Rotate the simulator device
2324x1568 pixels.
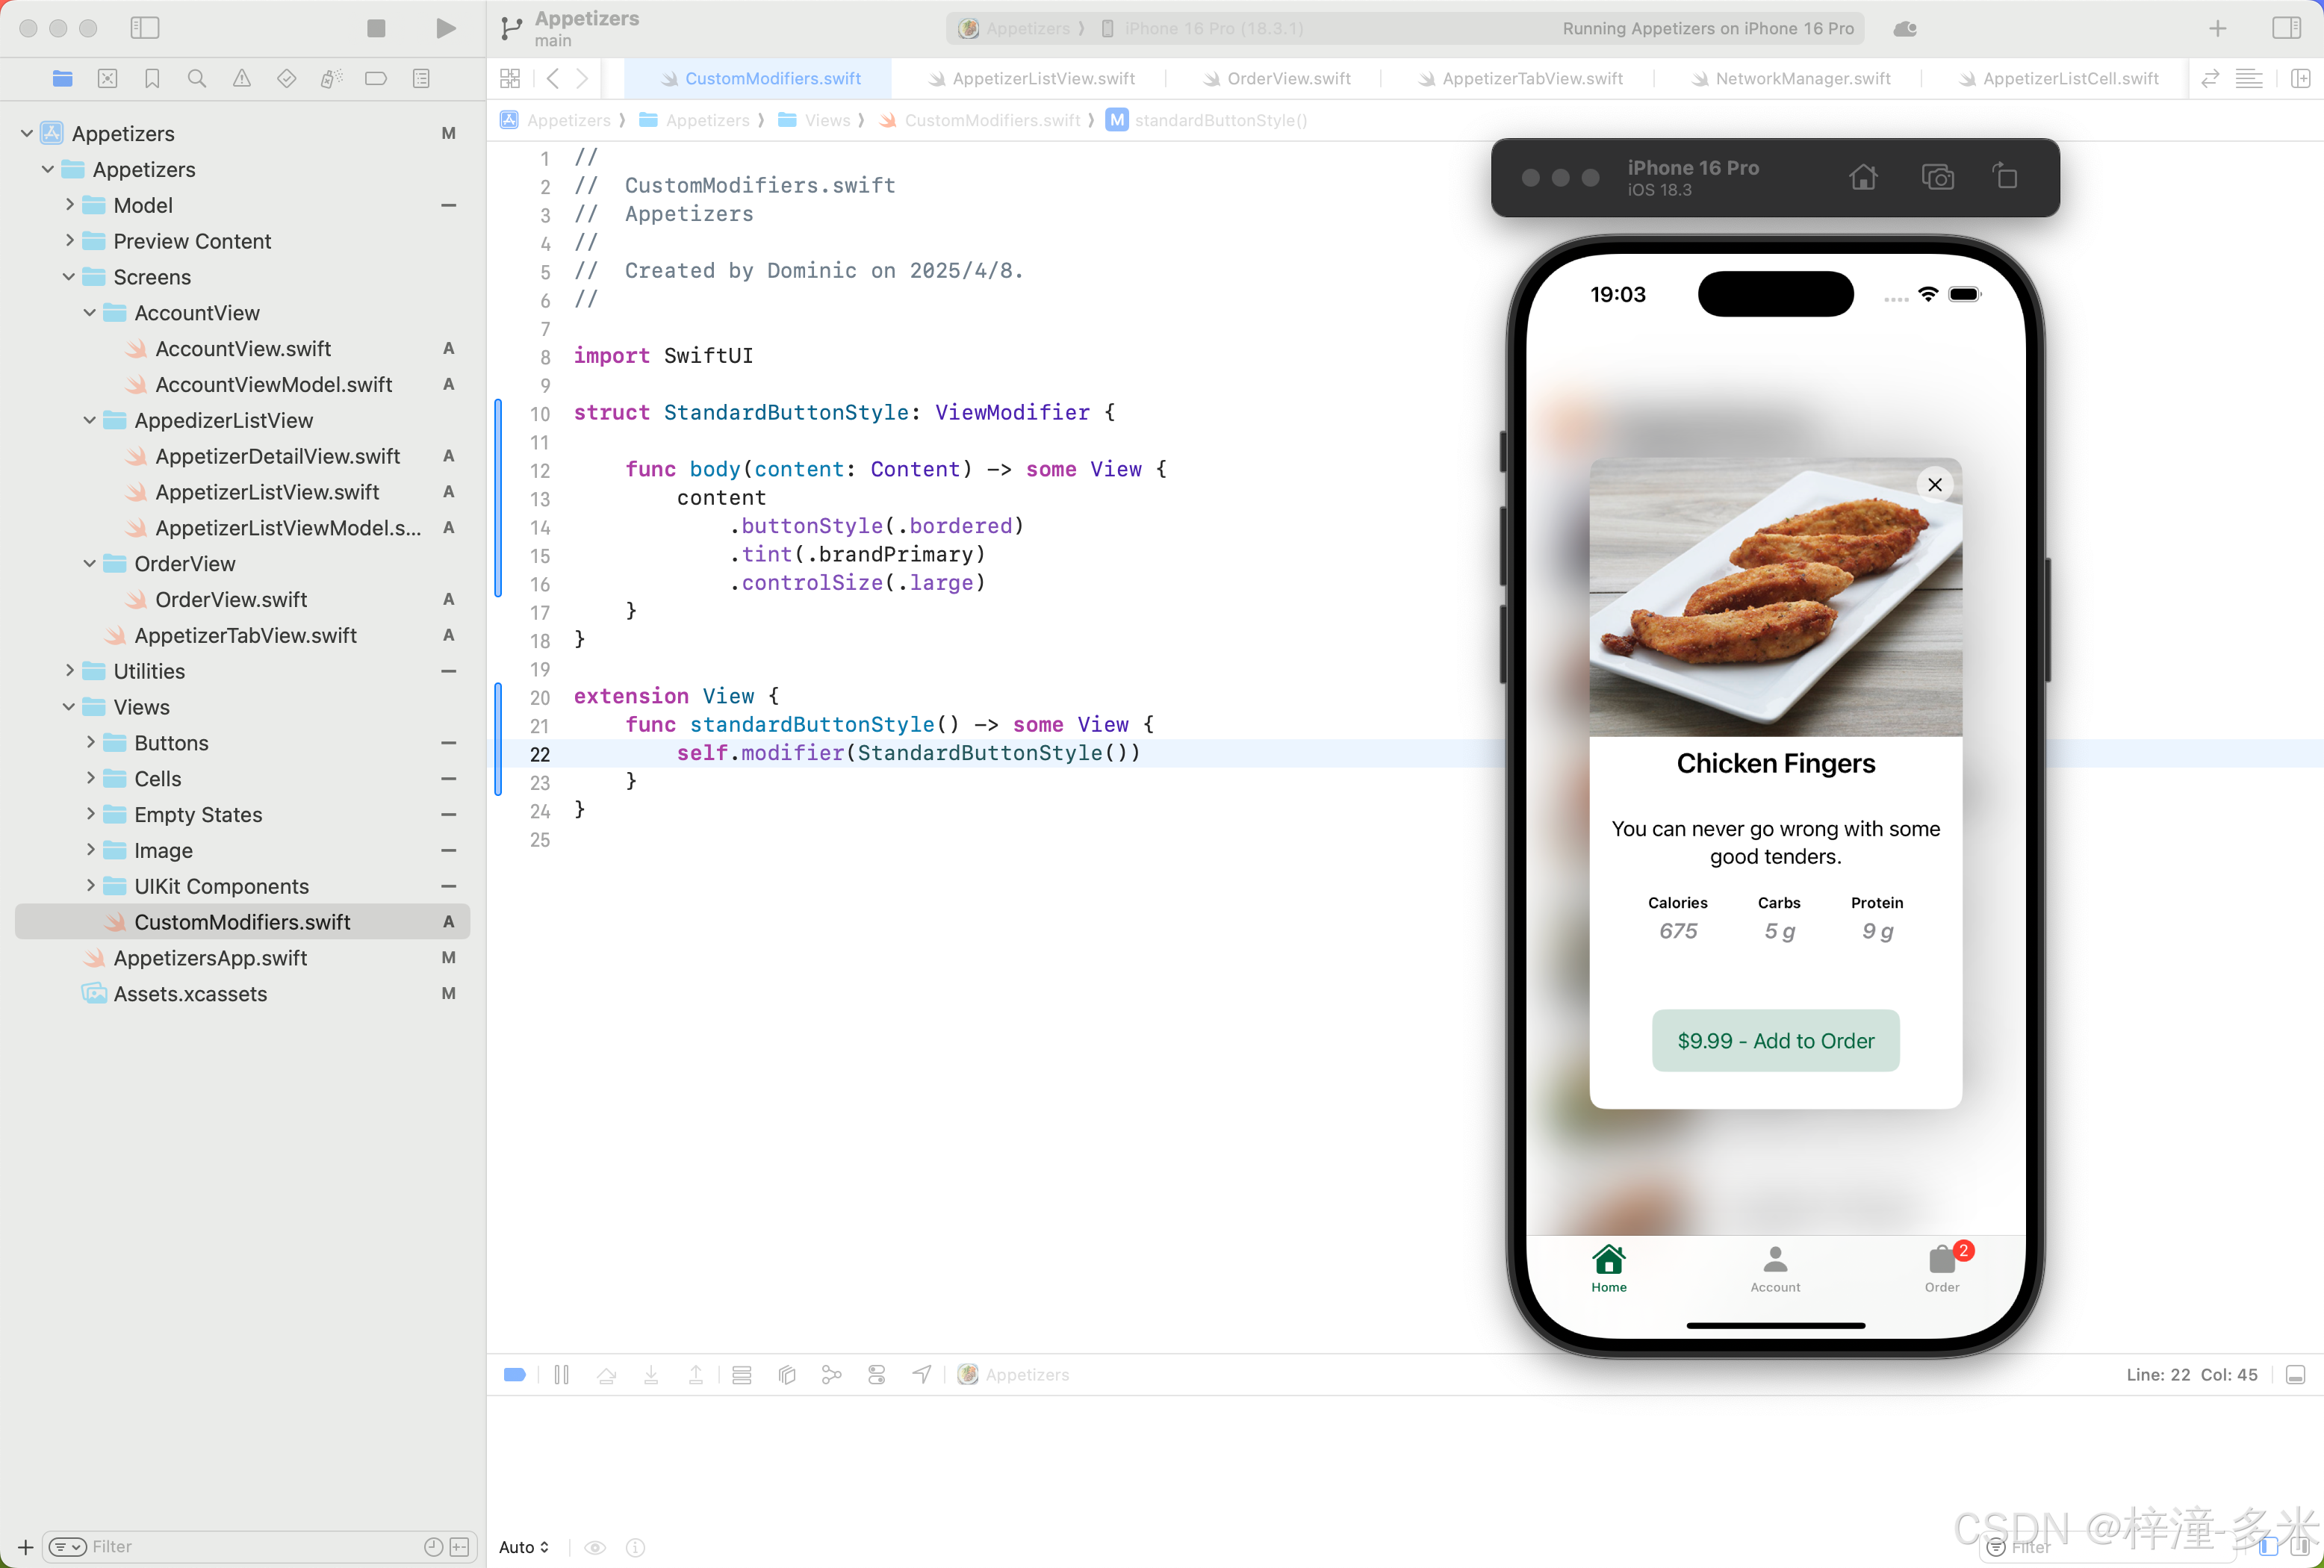2005,177
